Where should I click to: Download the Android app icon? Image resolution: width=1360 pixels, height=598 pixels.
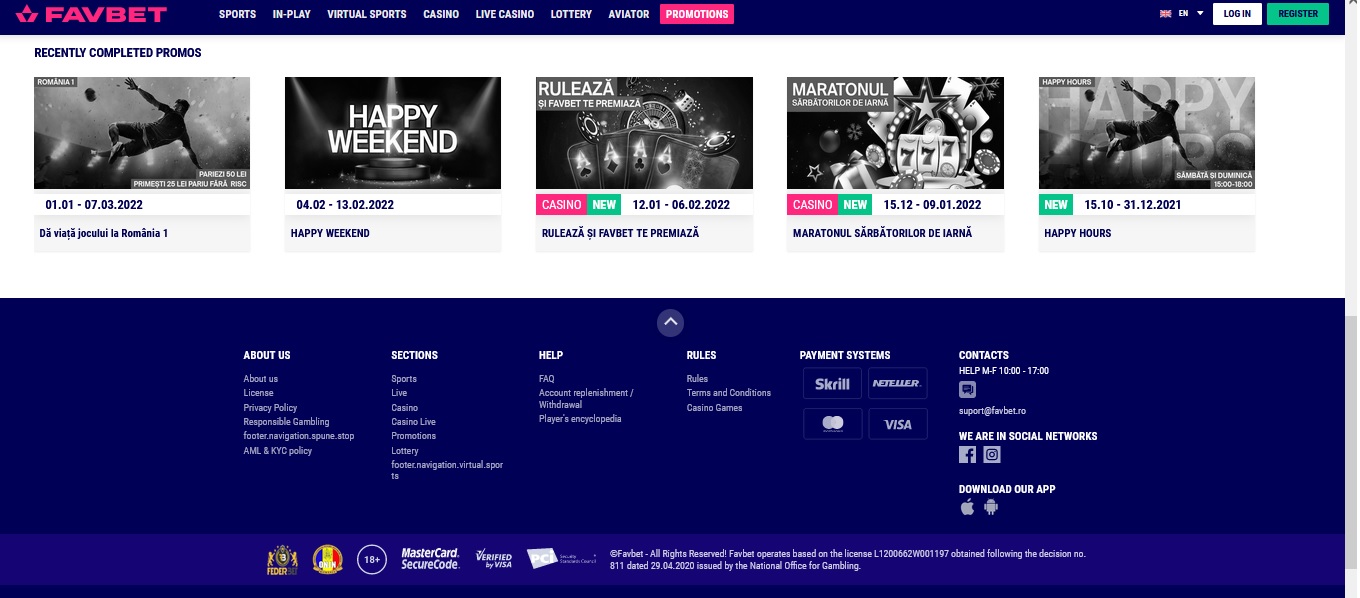(x=991, y=507)
